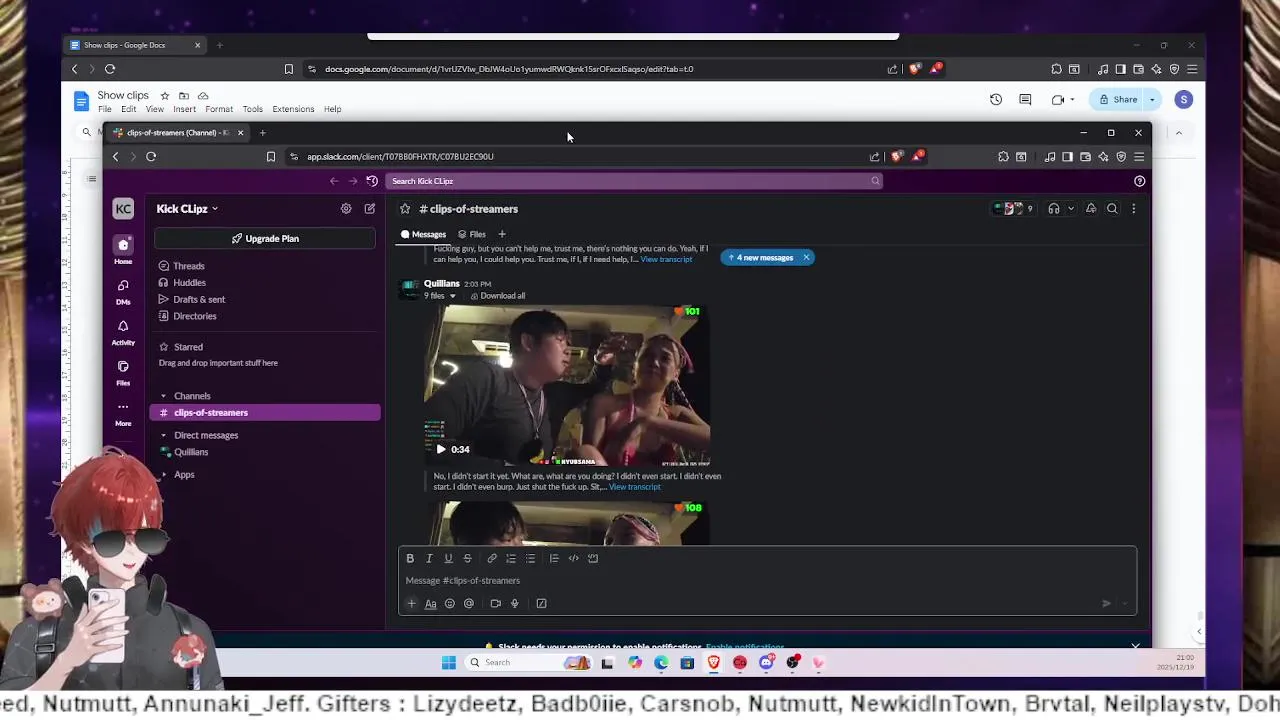The height and width of the screenshot is (720, 1280).
Task: Toggle ordered list in message composer
Action: pyautogui.click(x=511, y=558)
